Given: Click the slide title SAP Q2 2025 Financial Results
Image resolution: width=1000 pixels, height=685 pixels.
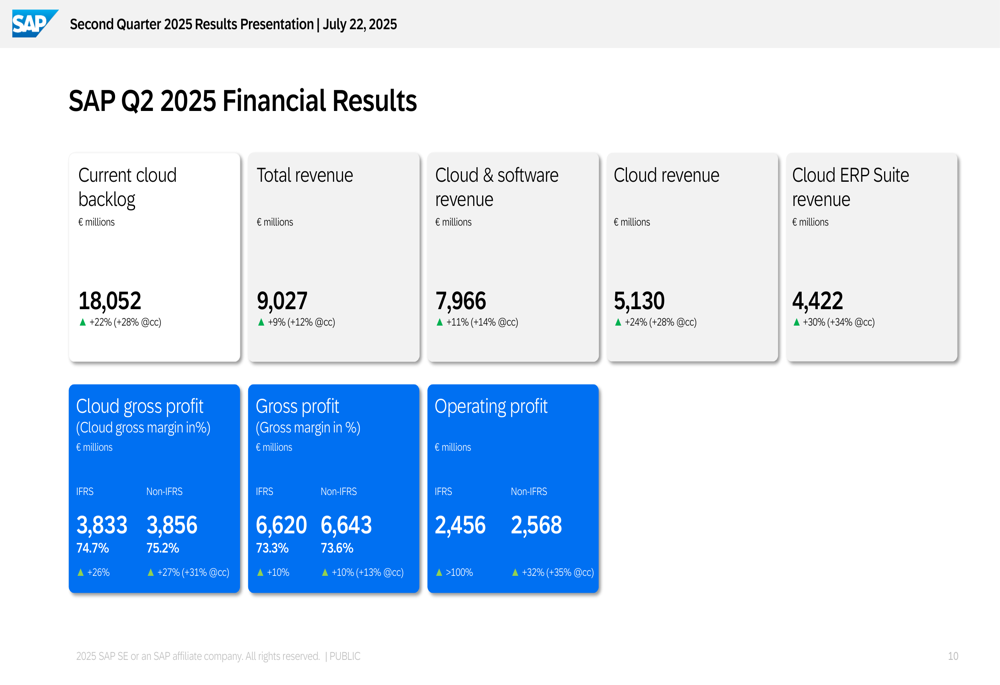Looking at the screenshot, I should click(242, 101).
